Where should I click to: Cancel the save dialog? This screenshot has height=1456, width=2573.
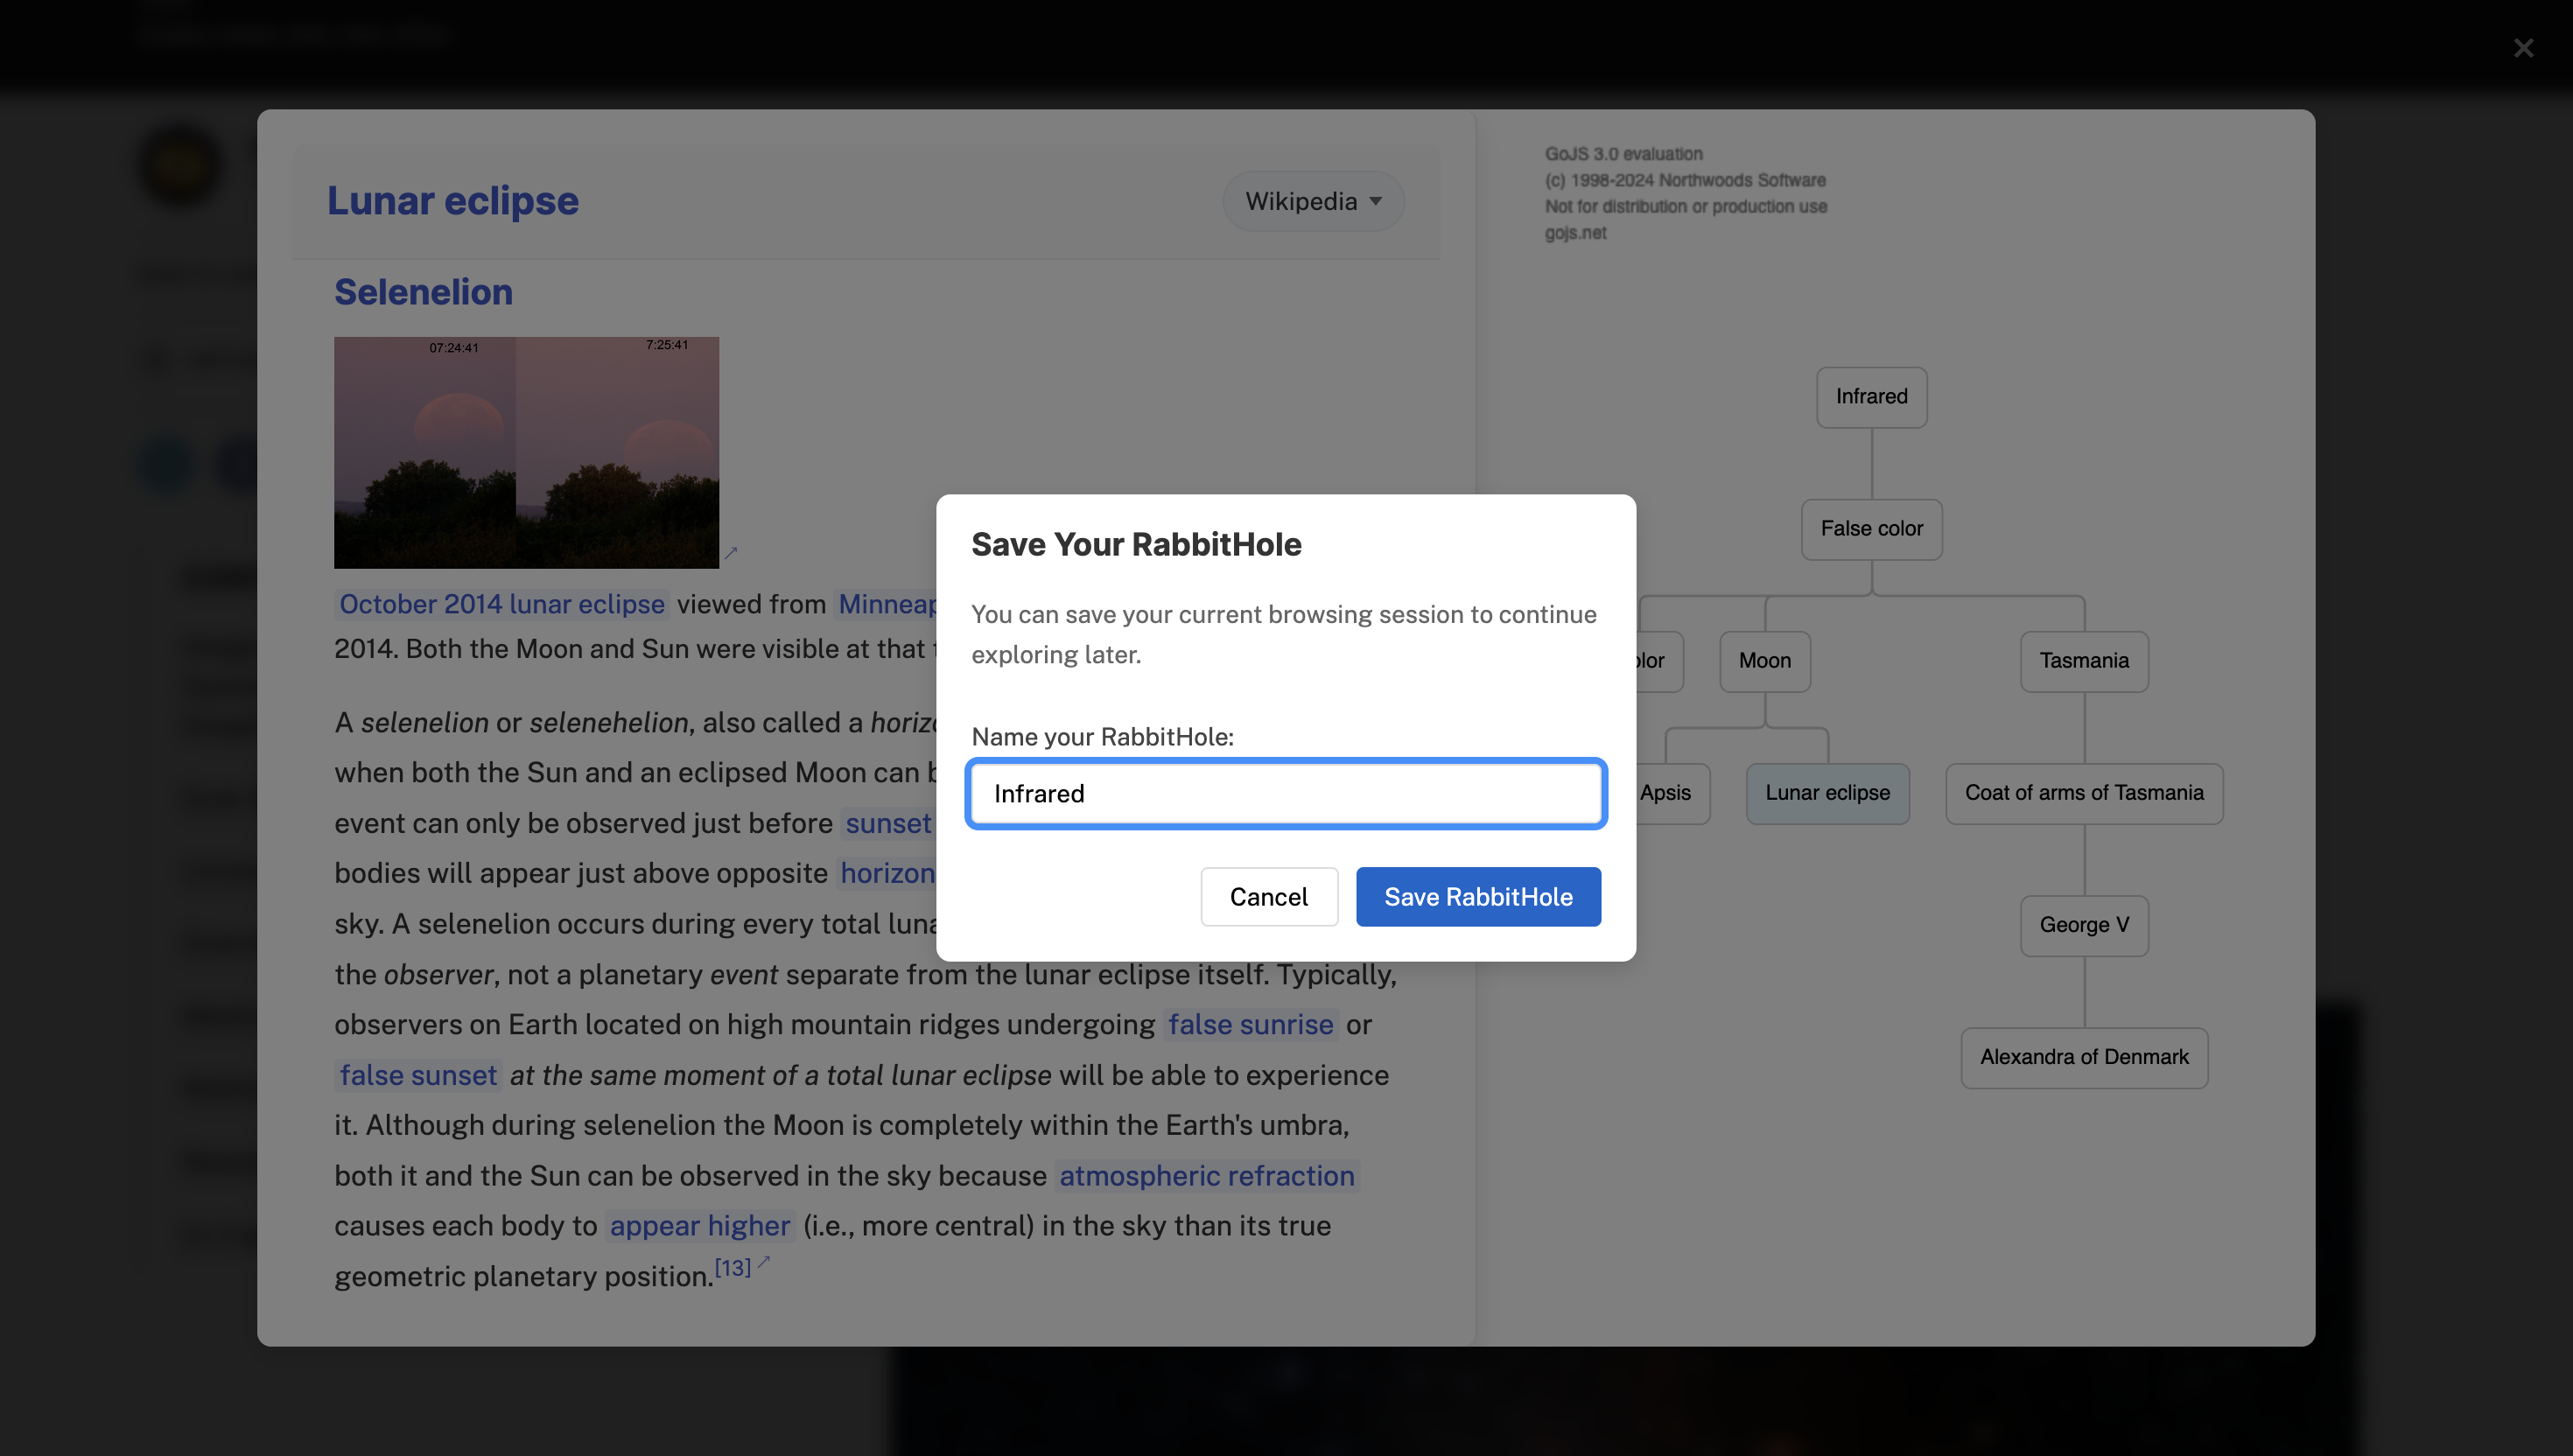click(1268, 896)
